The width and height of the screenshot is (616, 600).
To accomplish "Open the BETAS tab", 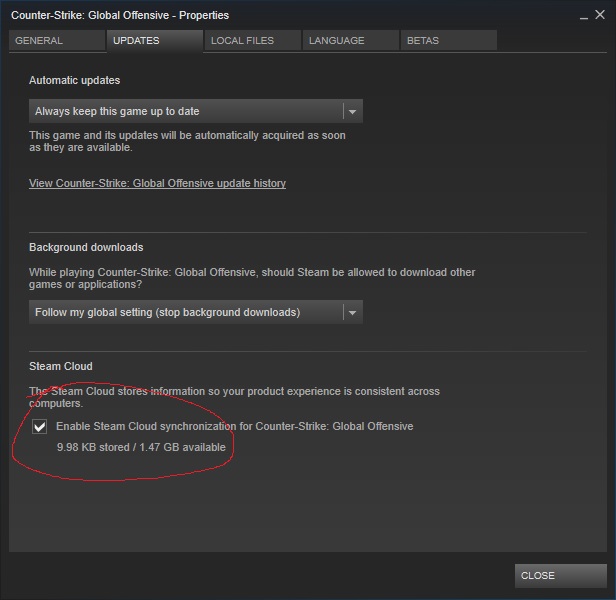I will click(x=449, y=40).
